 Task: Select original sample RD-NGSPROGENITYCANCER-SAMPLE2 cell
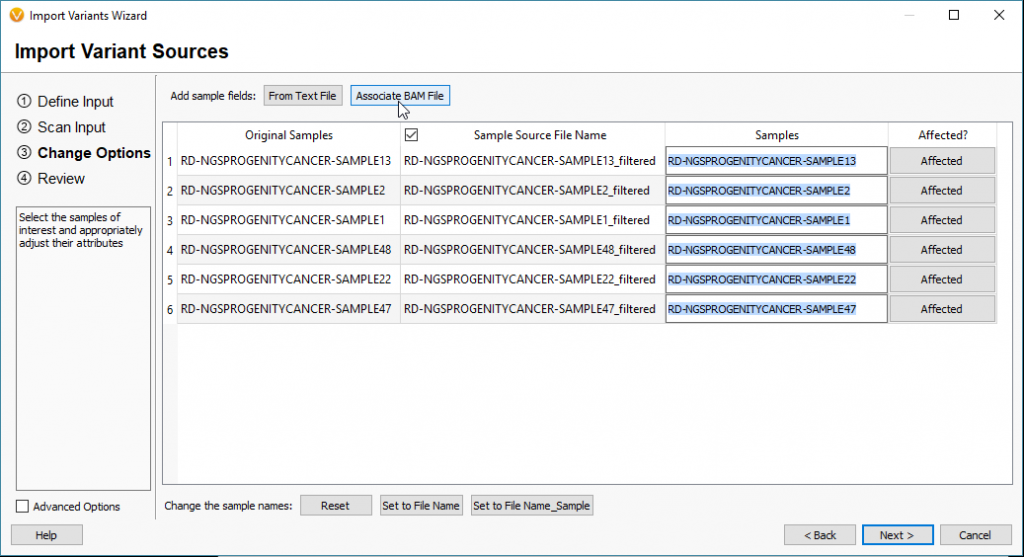coord(289,191)
